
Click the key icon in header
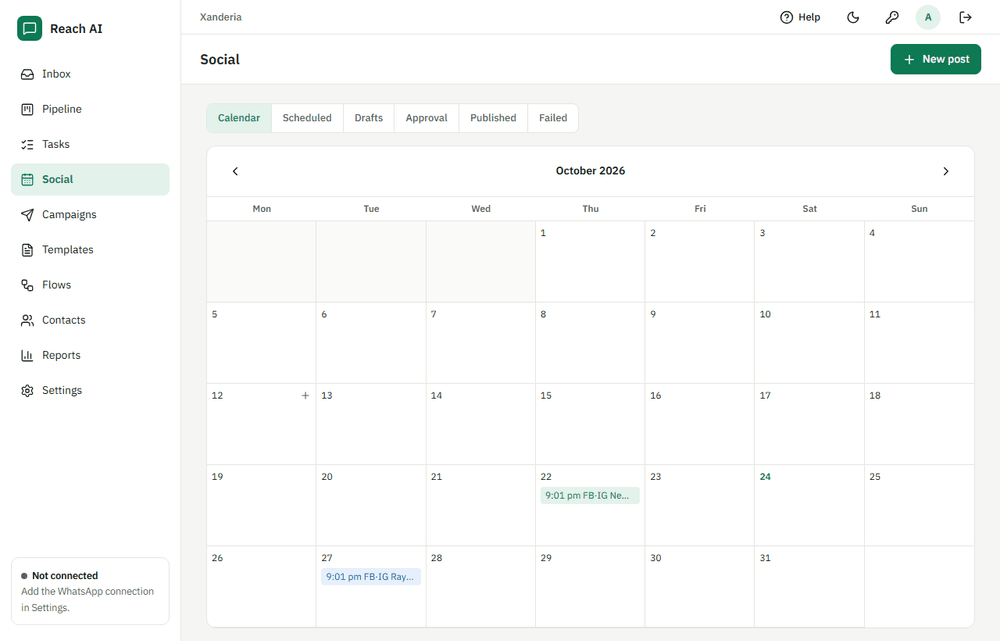point(892,17)
